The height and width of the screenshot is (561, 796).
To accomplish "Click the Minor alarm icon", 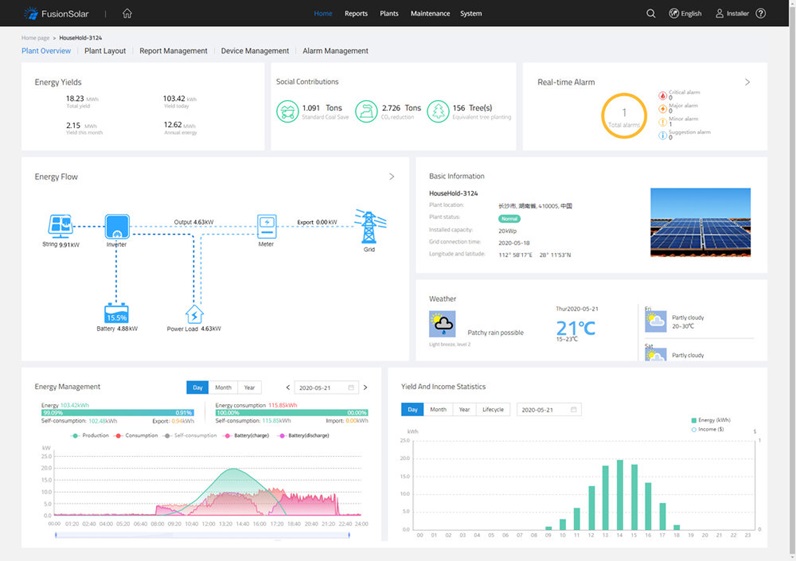I will tap(662, 122).
